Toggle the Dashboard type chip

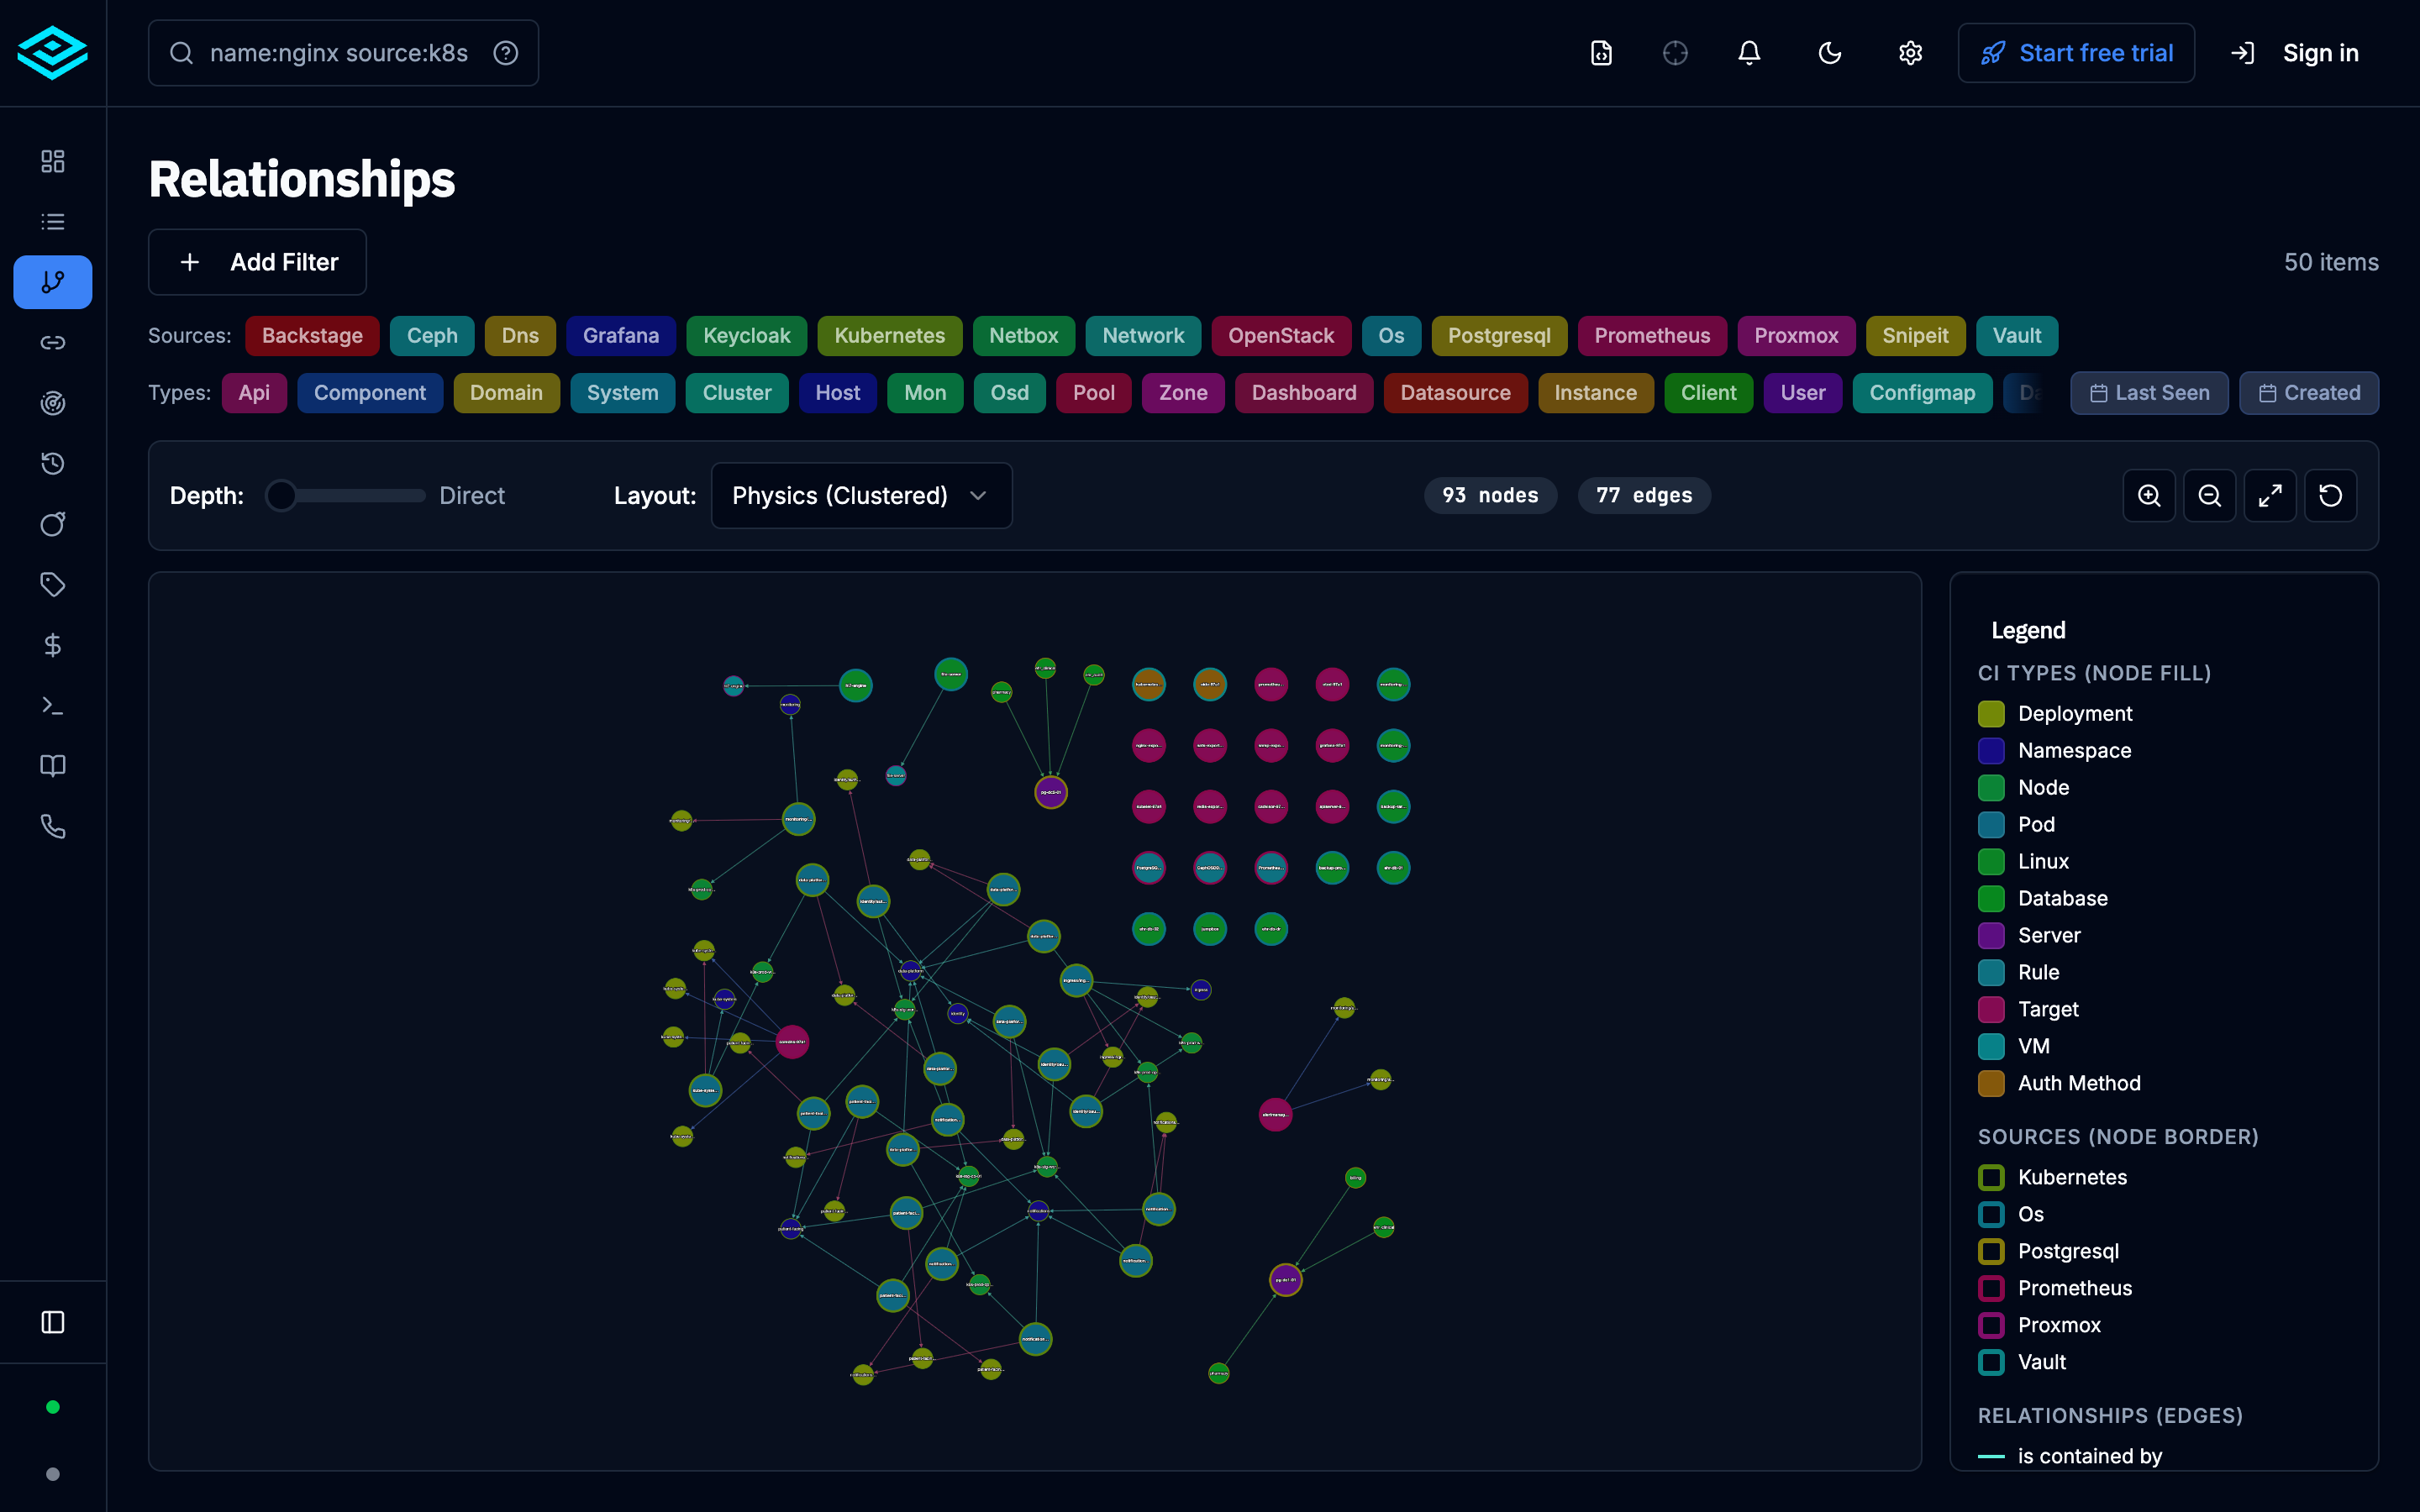[x=1304, y=393]
